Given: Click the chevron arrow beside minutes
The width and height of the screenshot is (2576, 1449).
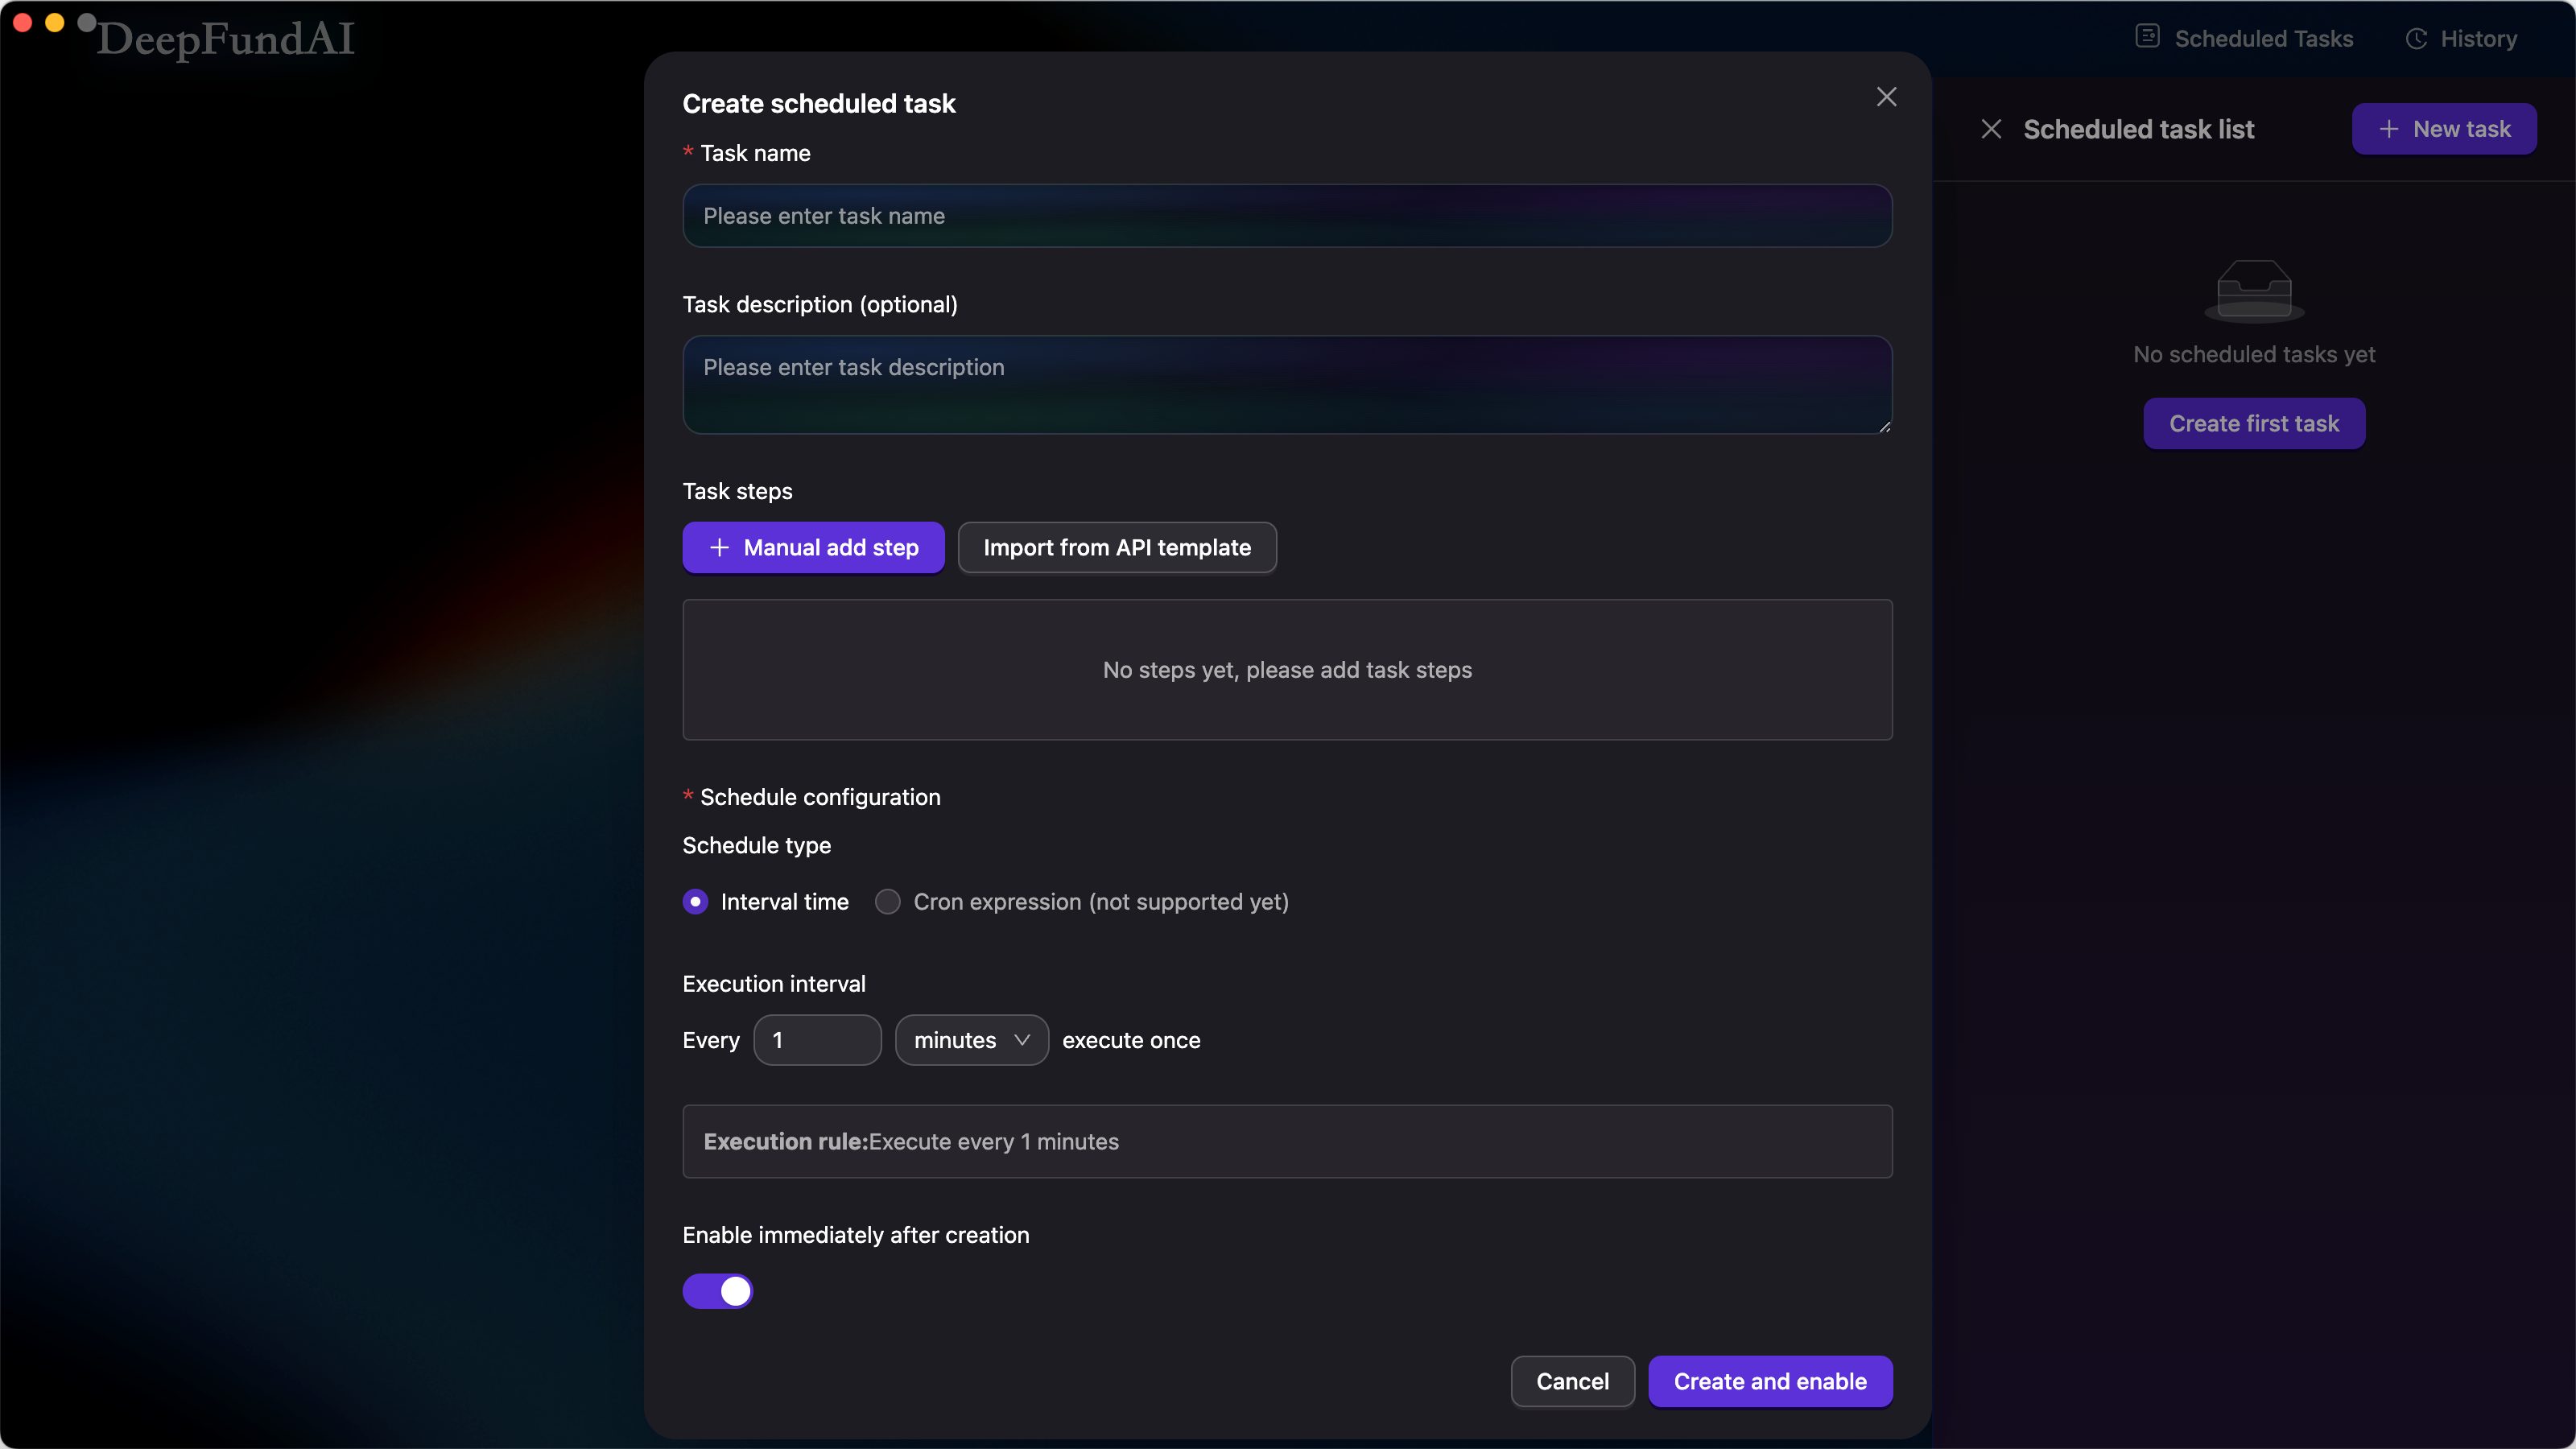Looking at the screenshot, I should tap(1022, 1040).
